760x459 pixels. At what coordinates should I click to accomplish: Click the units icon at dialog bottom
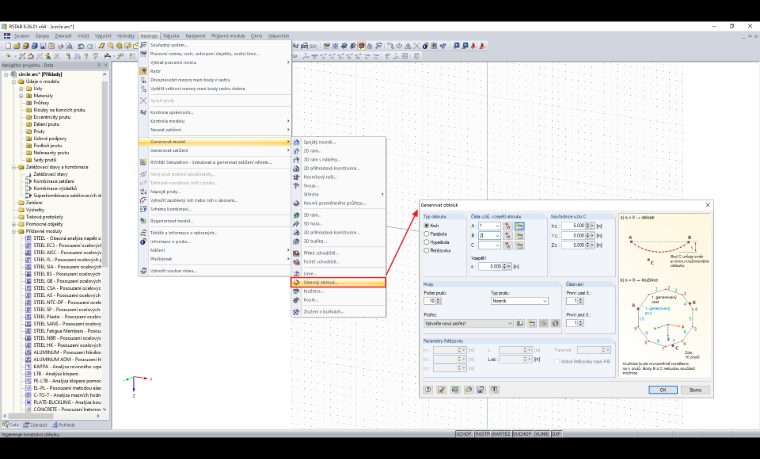(x=455, y=390)
